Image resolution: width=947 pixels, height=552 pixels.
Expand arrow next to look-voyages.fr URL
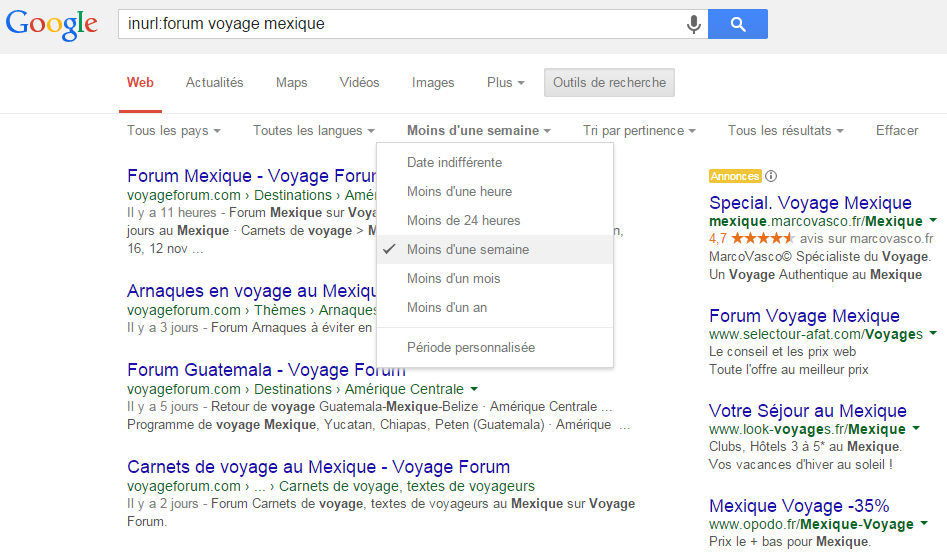(916, 428)
